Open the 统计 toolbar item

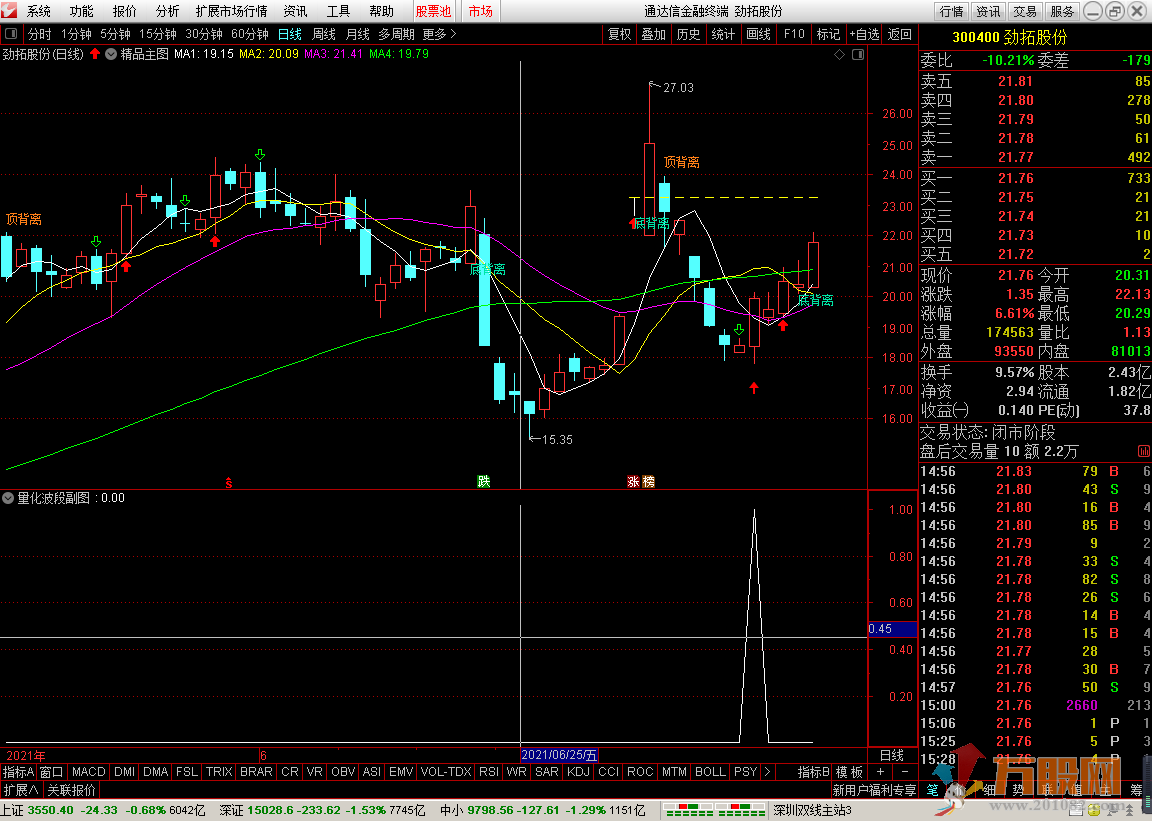[x=723, y=34]
